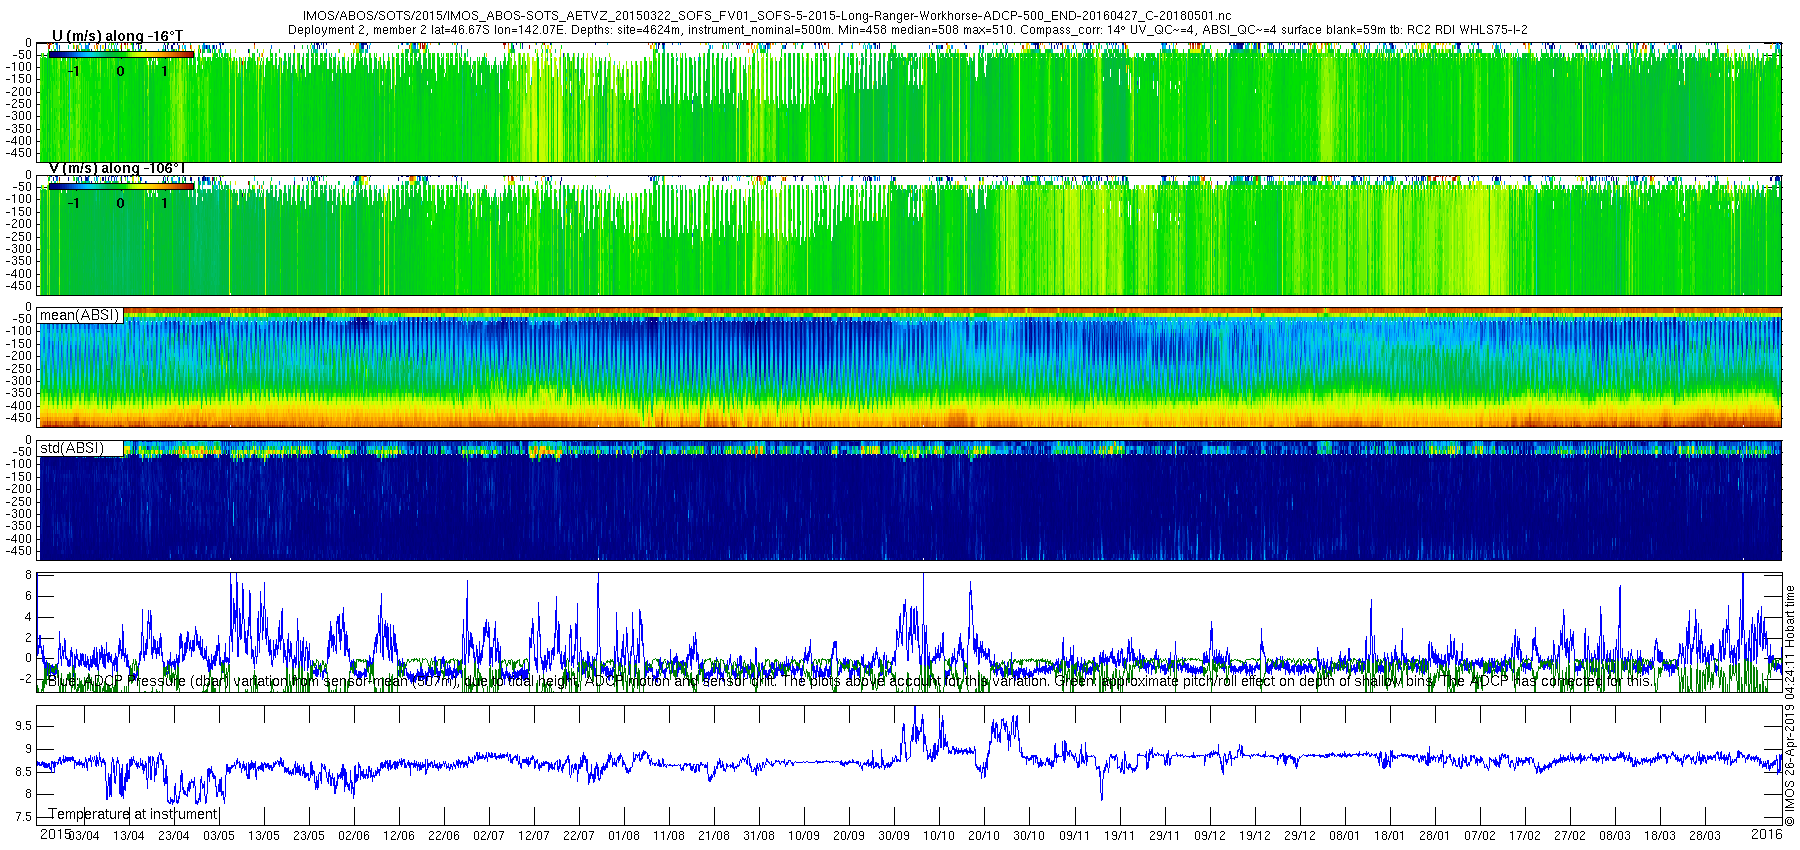Image resolution: width=1800 pixels, height=850 pixels.
Task: Click the '-450' depth tick of the std(ABSI) panel
Action: tap(20, 551)
